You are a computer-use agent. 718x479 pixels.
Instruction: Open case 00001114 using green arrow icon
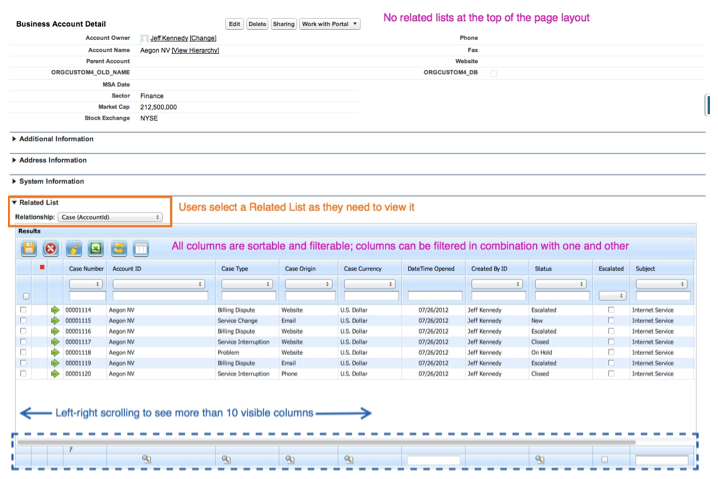(55, 311)
